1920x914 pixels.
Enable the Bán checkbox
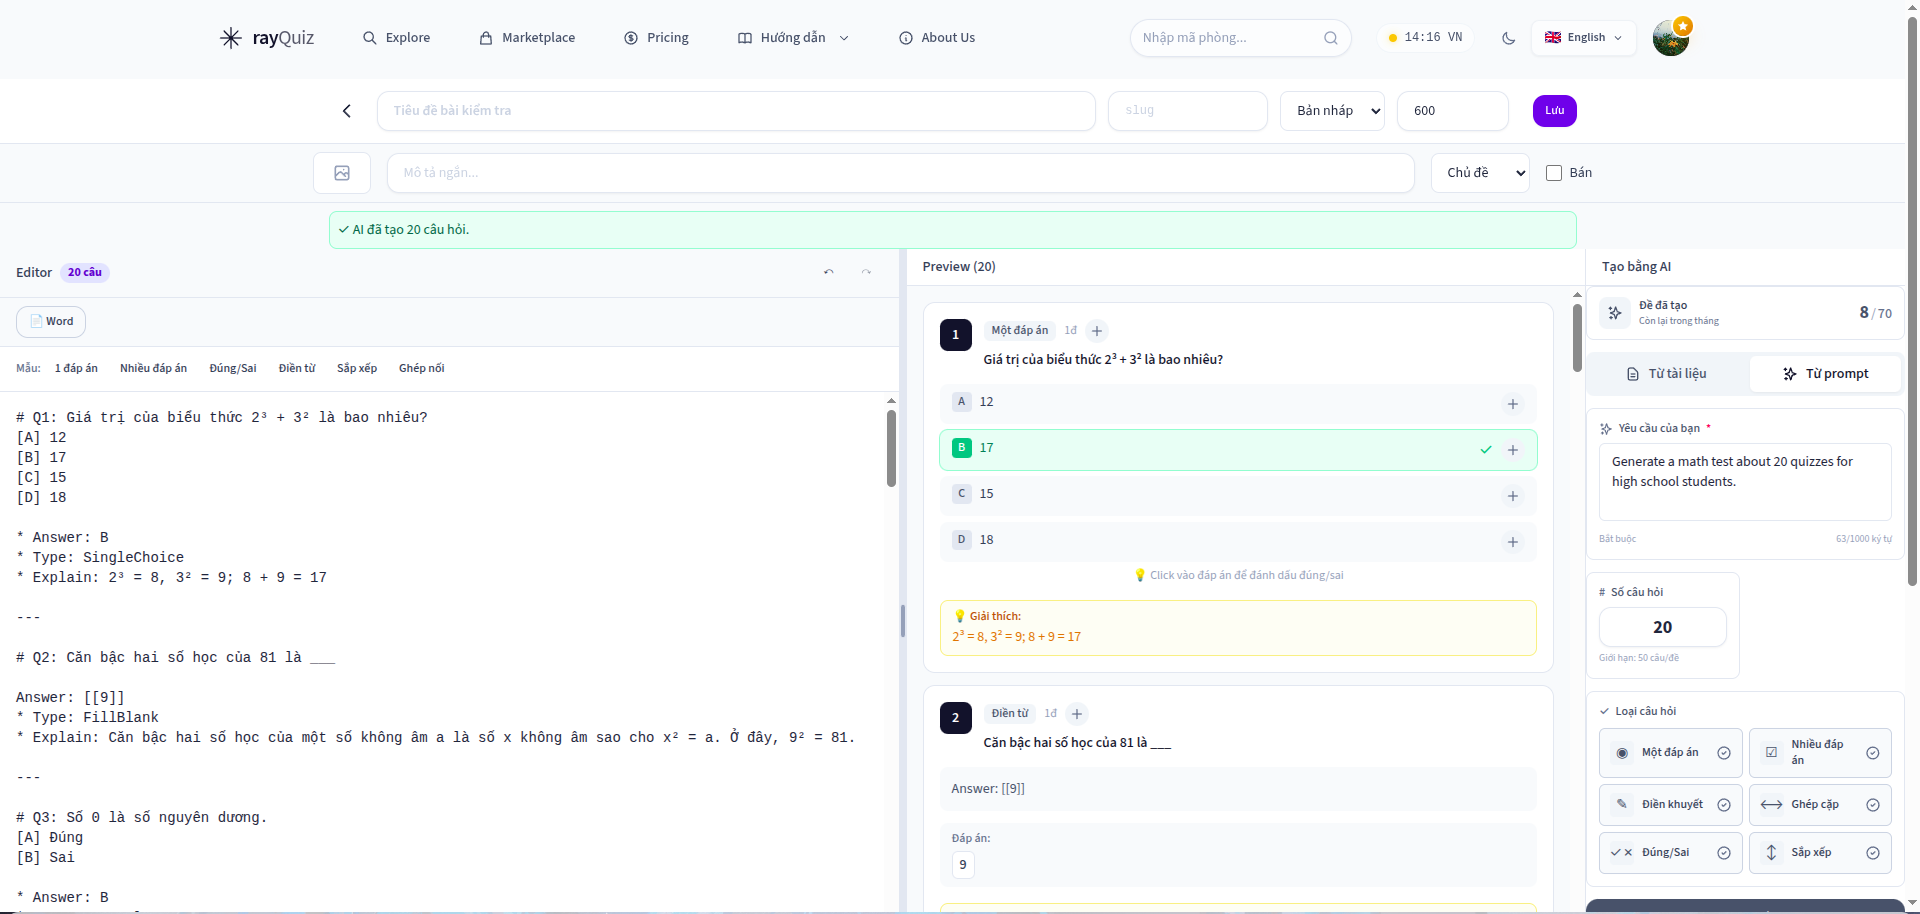click(x=1554, y=173)
